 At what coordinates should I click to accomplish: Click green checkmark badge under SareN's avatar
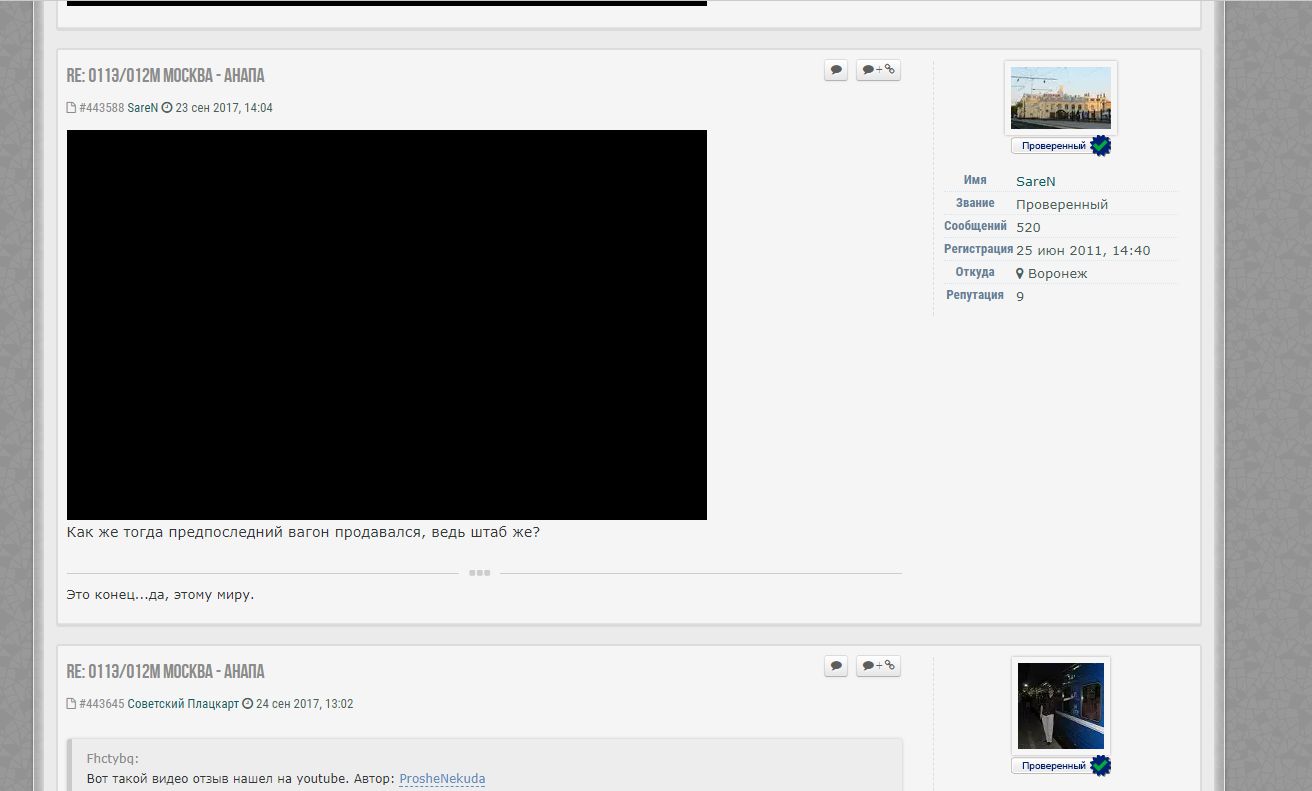(x=1100, y=146)
